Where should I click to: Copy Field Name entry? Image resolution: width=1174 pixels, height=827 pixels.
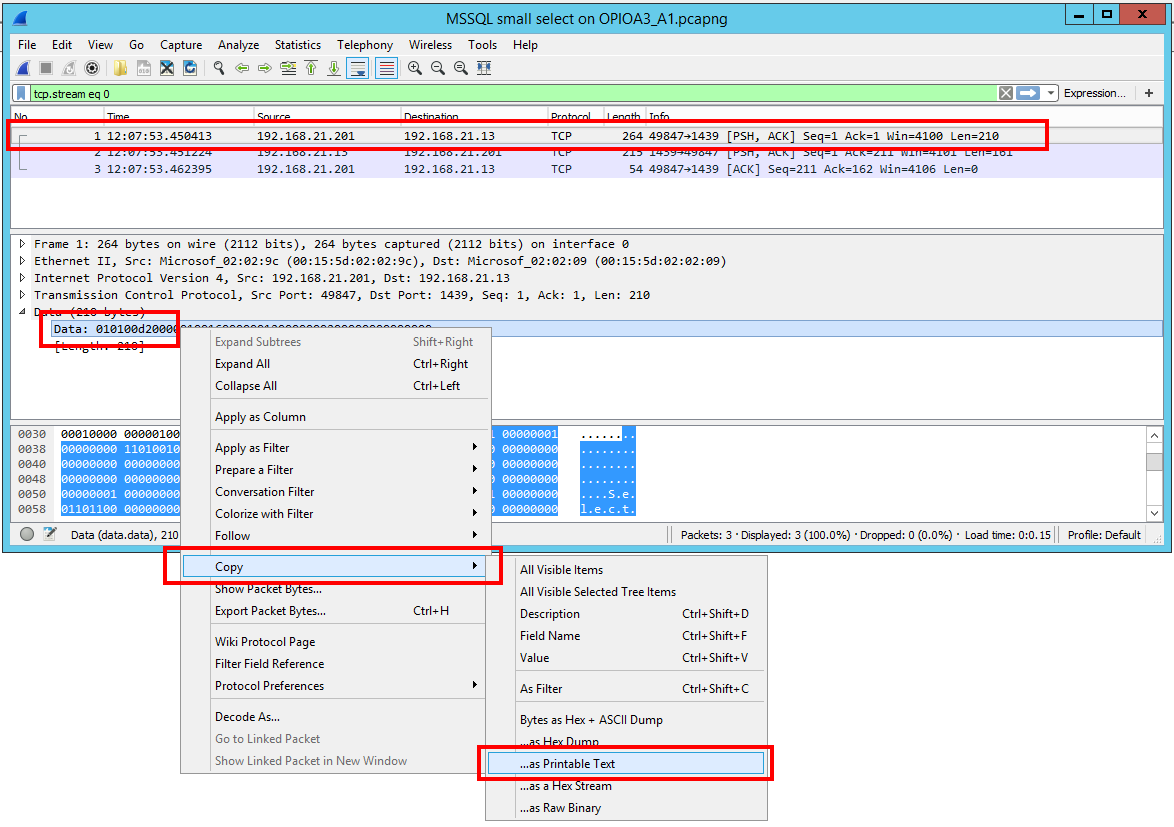[x=626, y=636]
